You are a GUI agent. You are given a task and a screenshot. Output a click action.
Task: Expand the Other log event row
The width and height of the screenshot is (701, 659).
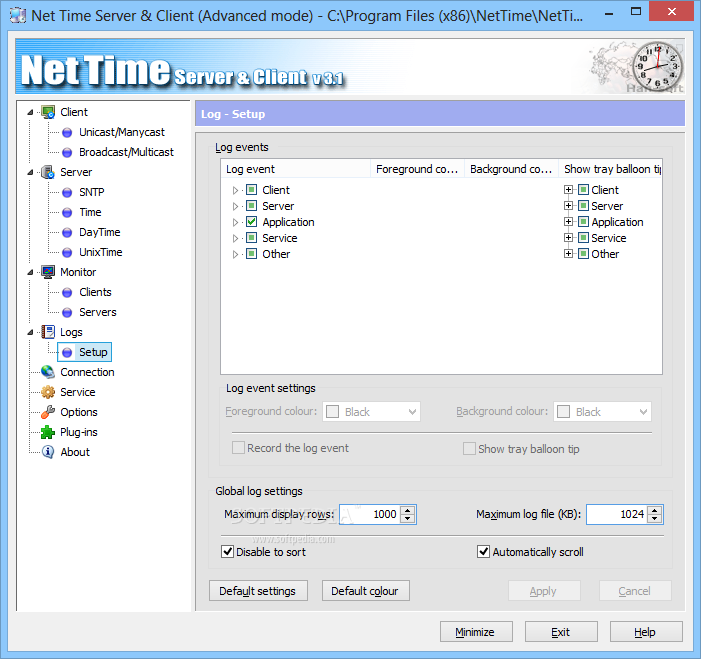coord(235,254)
